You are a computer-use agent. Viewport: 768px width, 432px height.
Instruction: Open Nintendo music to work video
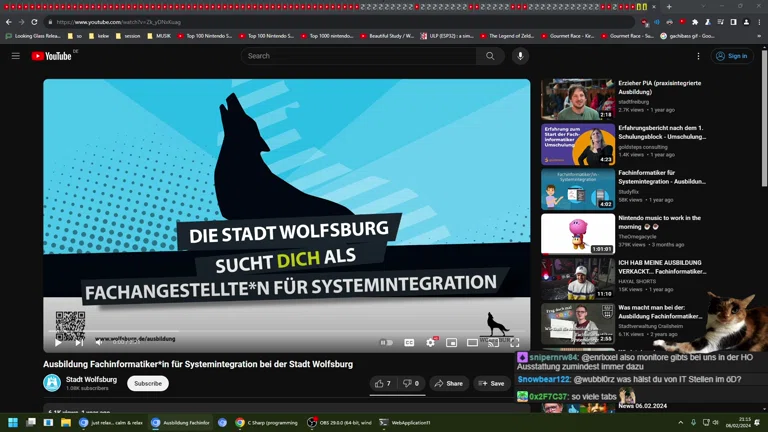[x=578, y=234]
